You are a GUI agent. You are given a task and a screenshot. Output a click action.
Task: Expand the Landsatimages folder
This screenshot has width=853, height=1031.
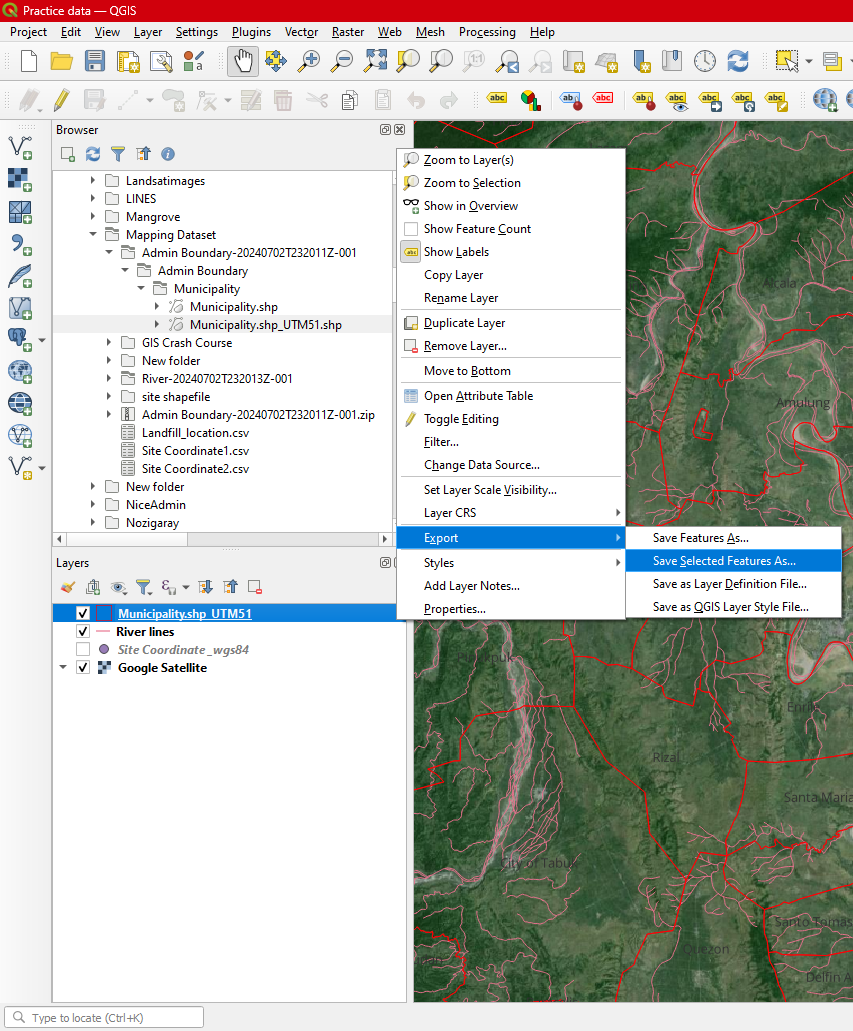tap(93, 181)
